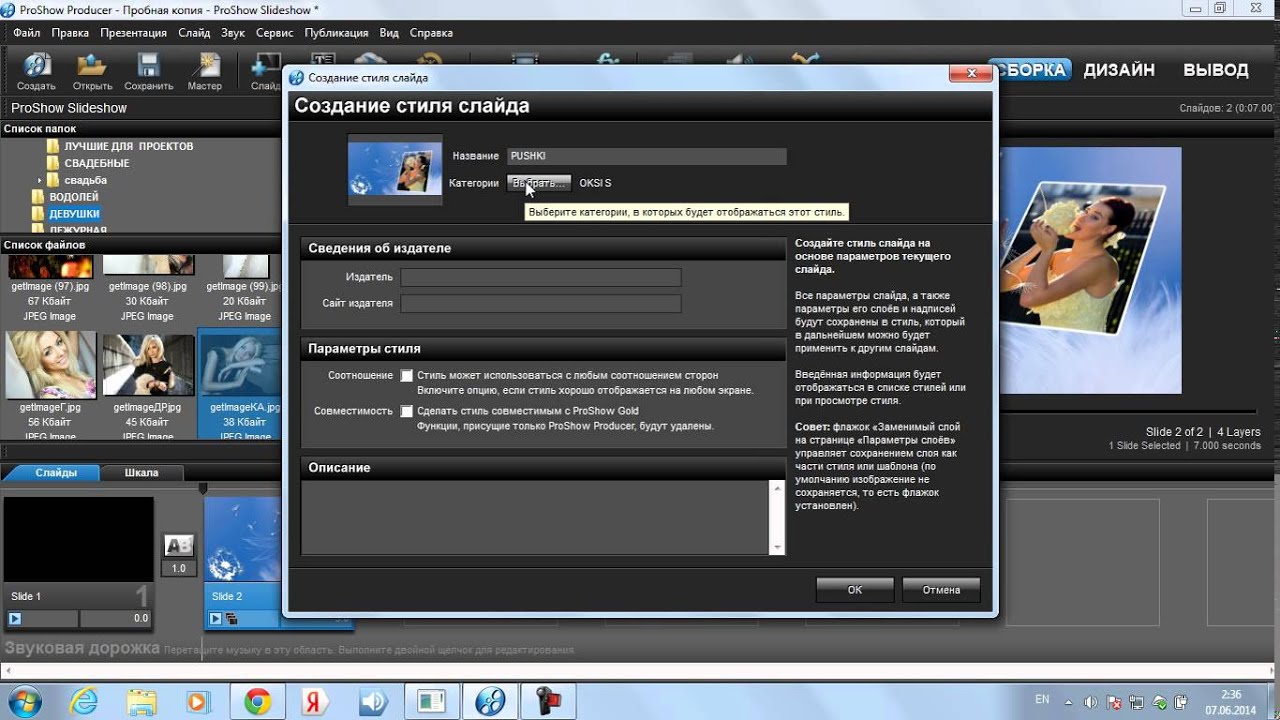Enable the any aspect ratio checkbox
Image resolution: width=1280 pixels, height=720 pixels.
coord(406,376)
